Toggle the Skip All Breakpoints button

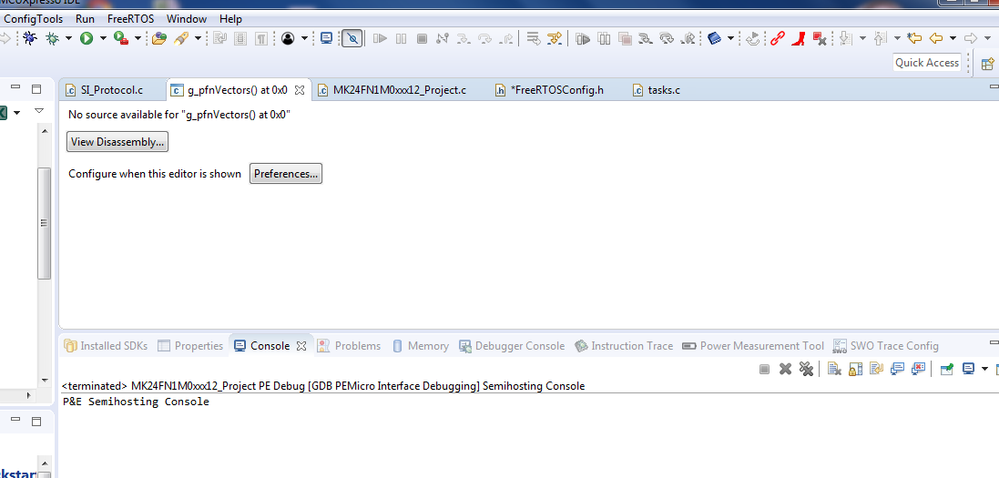click(352, 39)
